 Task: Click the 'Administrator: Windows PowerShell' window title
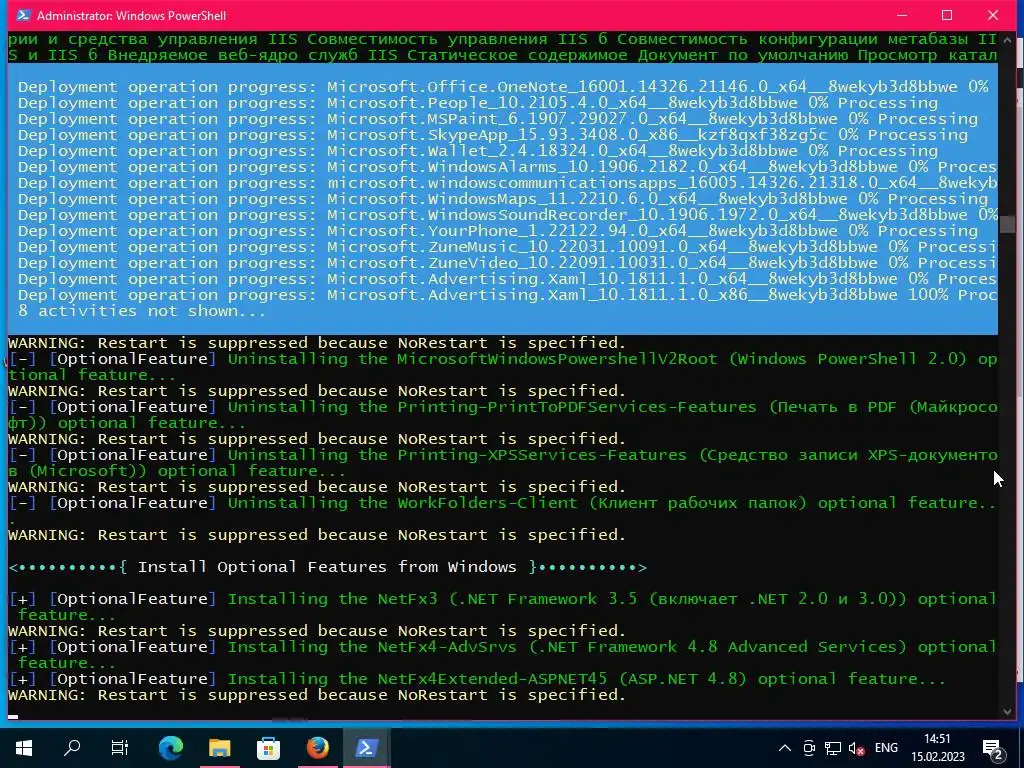(x=131, y=15)
